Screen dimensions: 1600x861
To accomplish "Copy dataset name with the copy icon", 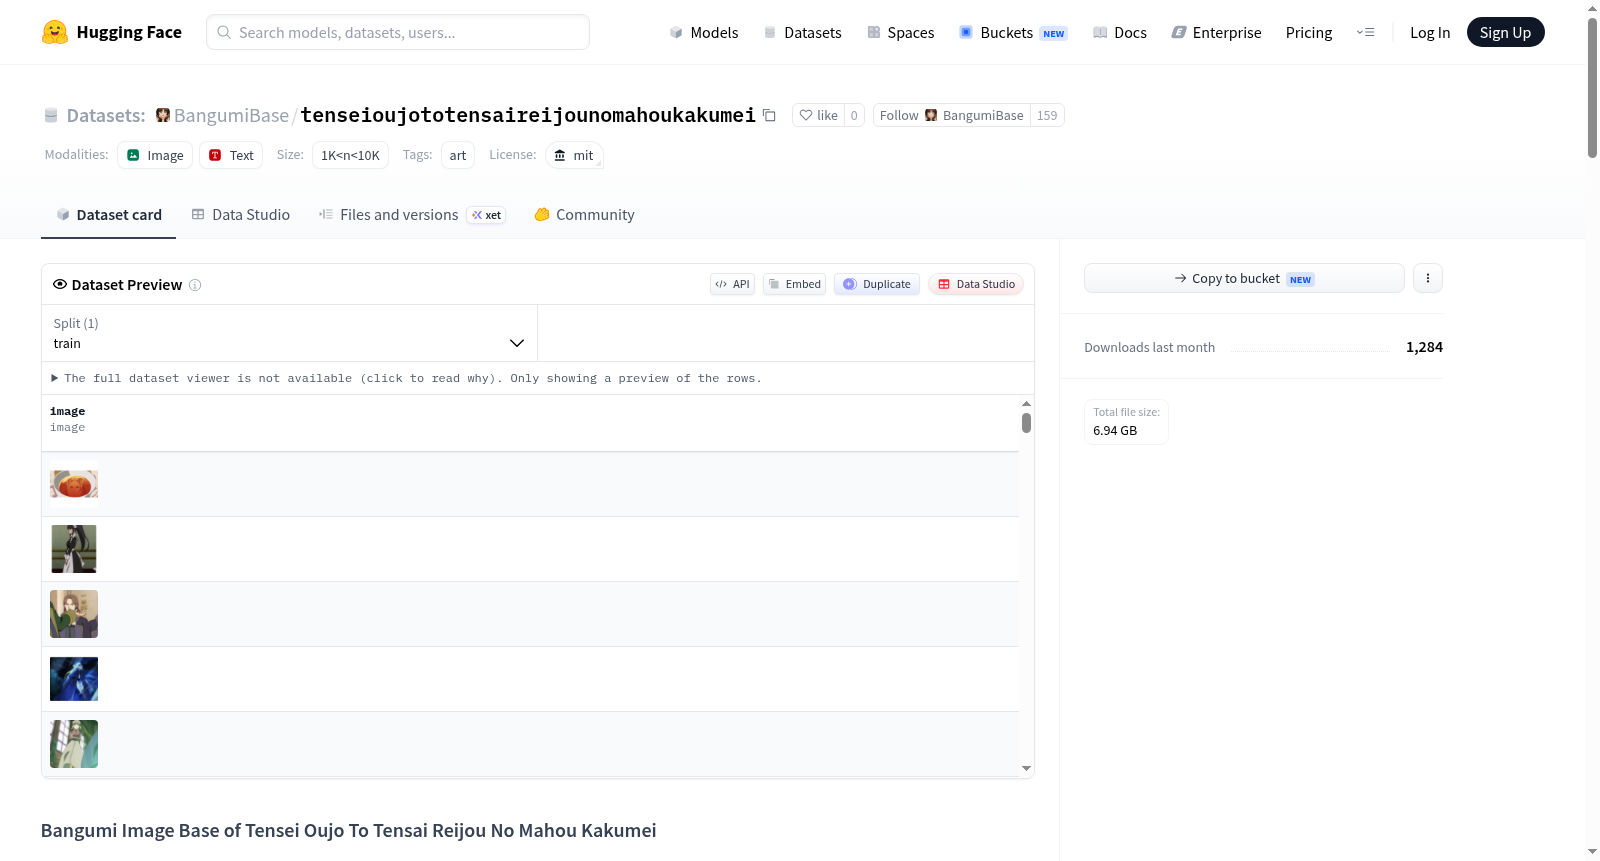I will (769, 115).
